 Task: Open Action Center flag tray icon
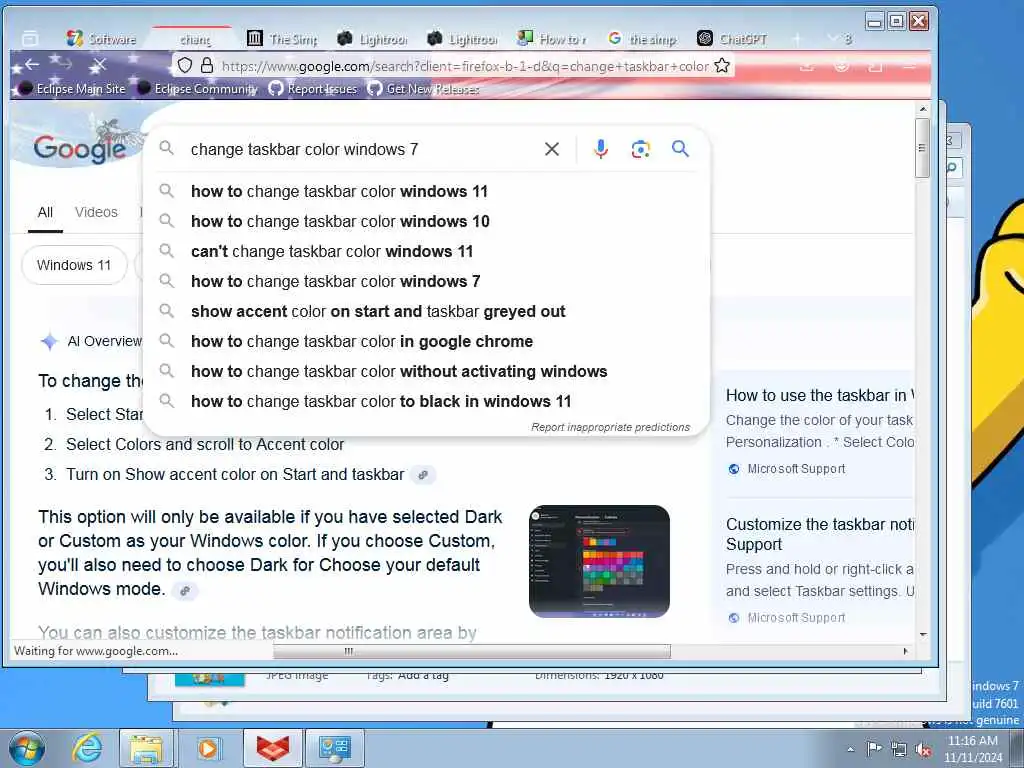(x=874, y=749)
